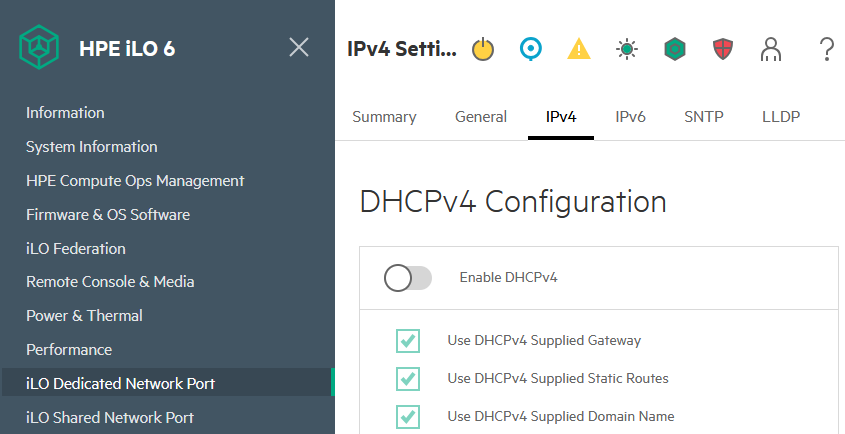
Task: Toggle the Enable DHCPv4 switch
Action: (408, 278)
